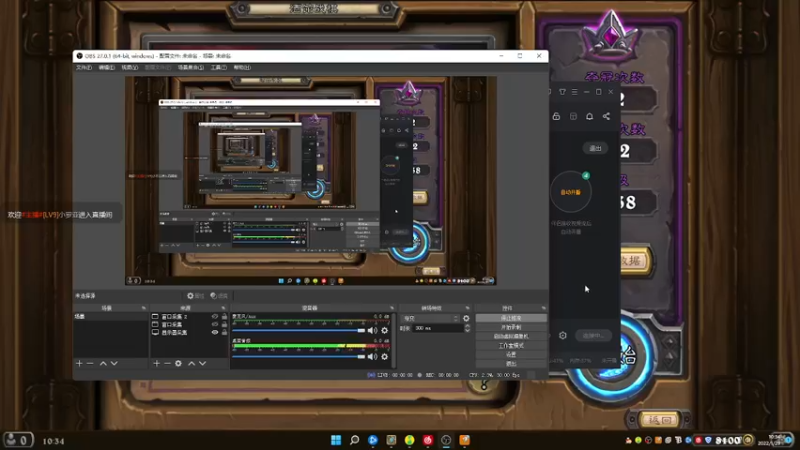This screenshot has width=800, height=450.
Task: Mute the microphone/Aux audio channel
Action: [x=372, y=331]
